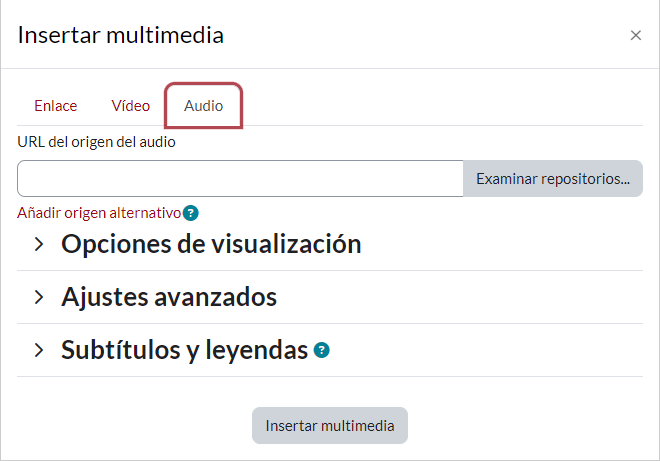Image resolution: width=660 pixels, height=461 pixels.
Task: Select the Audio tab
Action: pos(203,106)
